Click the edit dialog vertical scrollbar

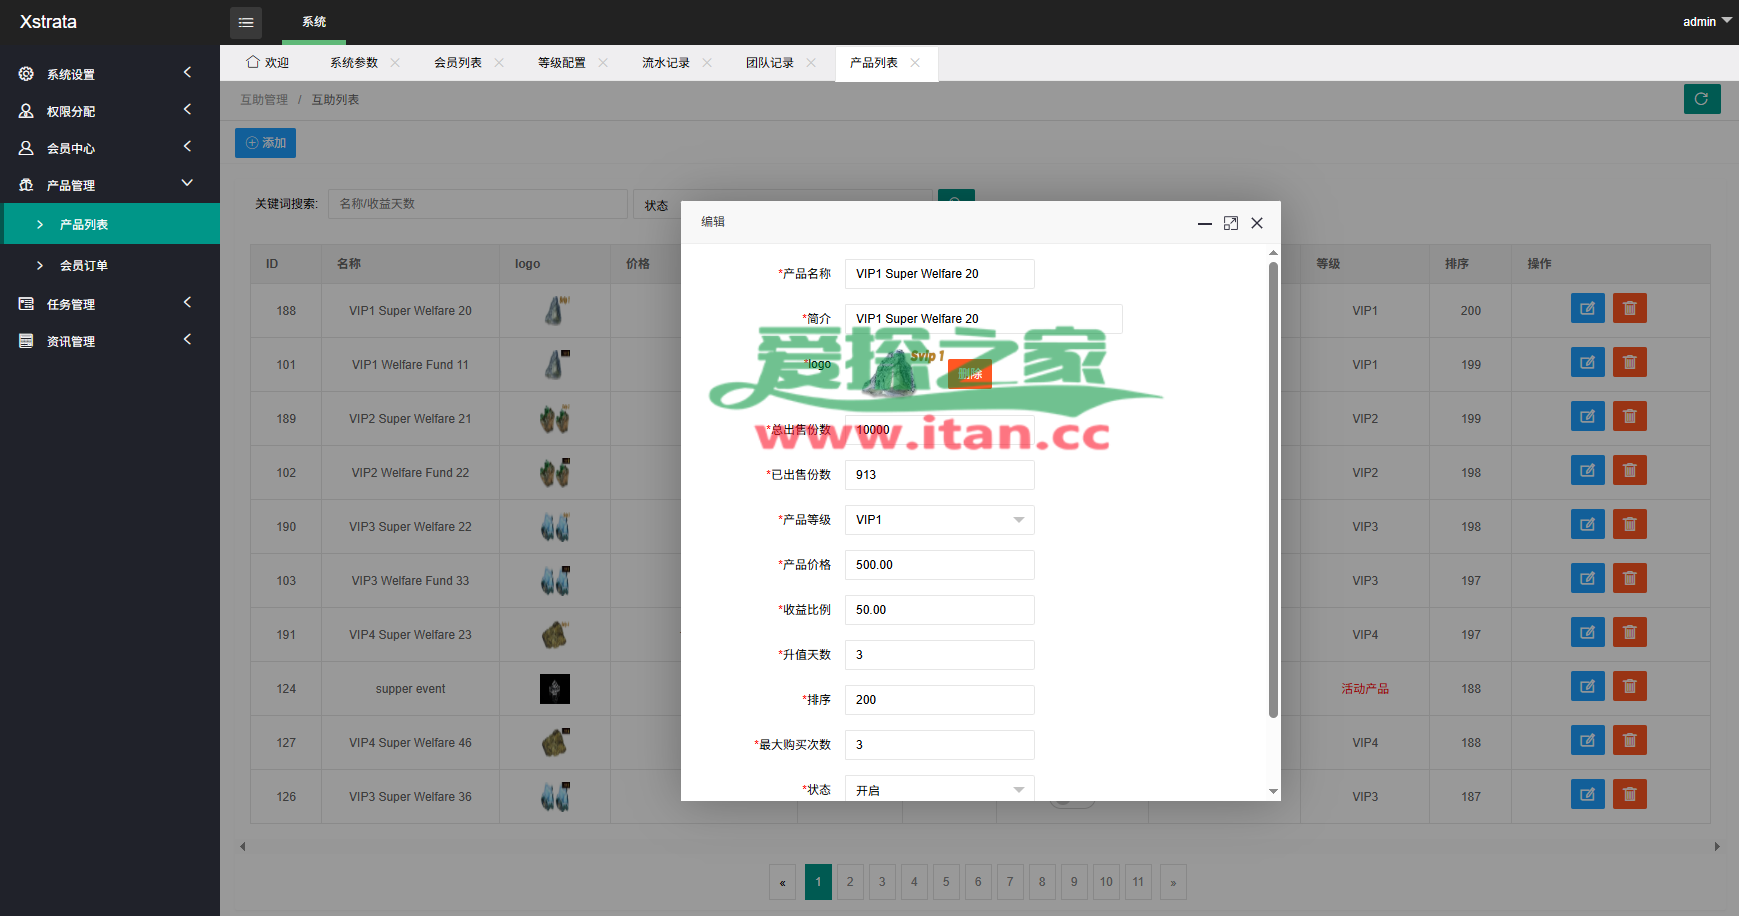[1273, 490]
